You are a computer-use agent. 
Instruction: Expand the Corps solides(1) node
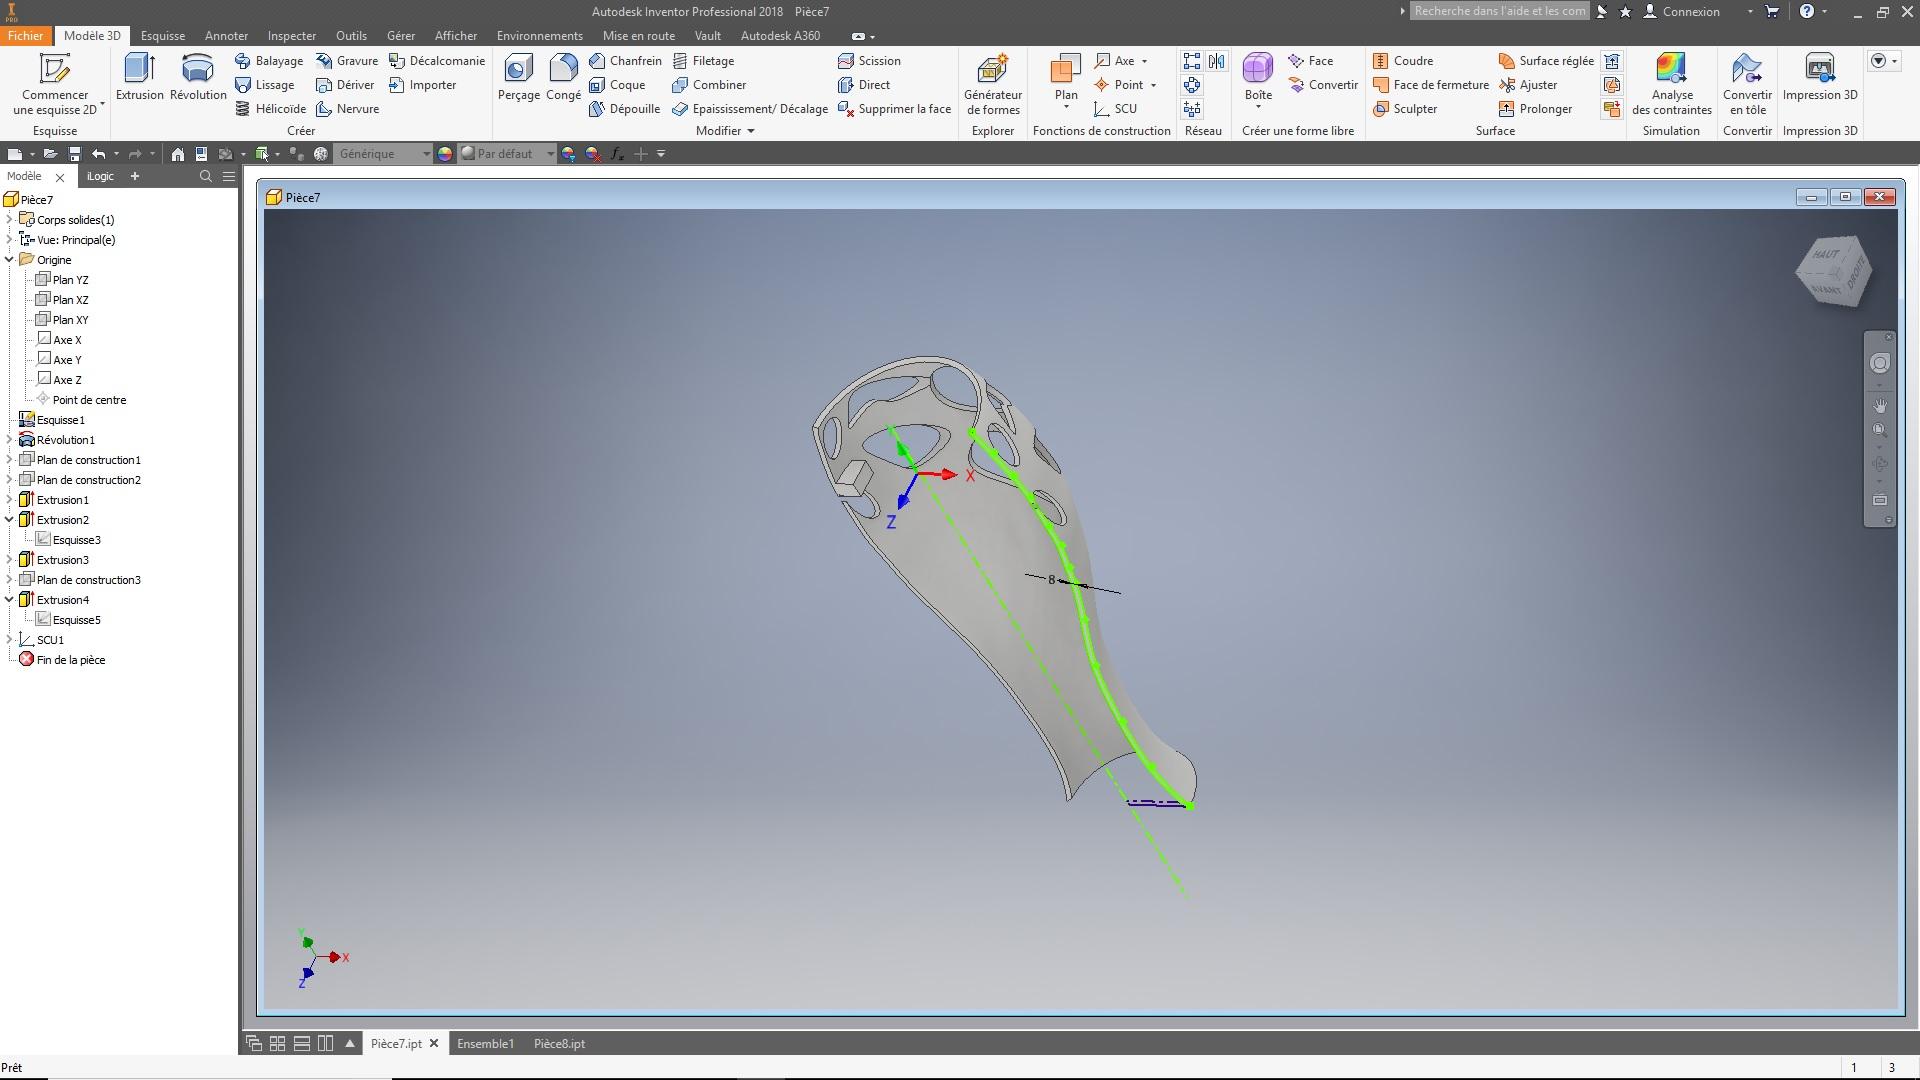[10, 220]
